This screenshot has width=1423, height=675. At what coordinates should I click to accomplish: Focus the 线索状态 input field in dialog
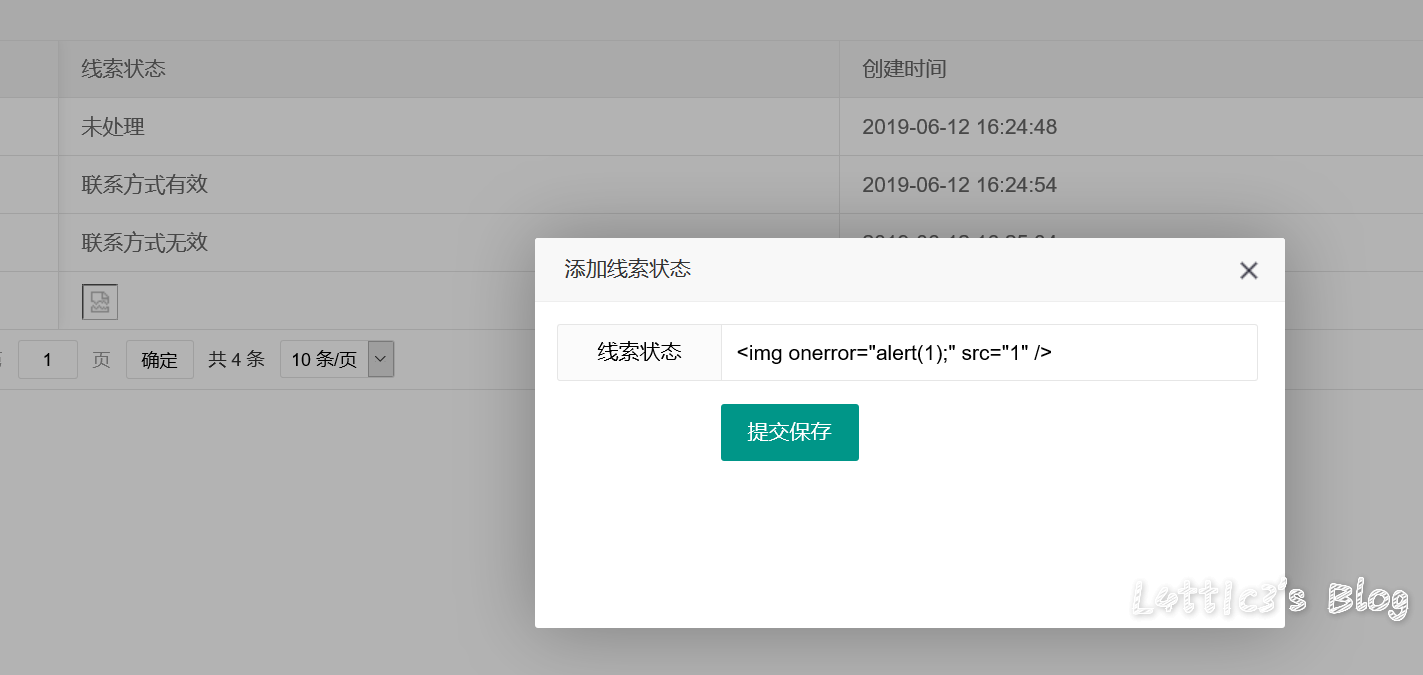988,352
